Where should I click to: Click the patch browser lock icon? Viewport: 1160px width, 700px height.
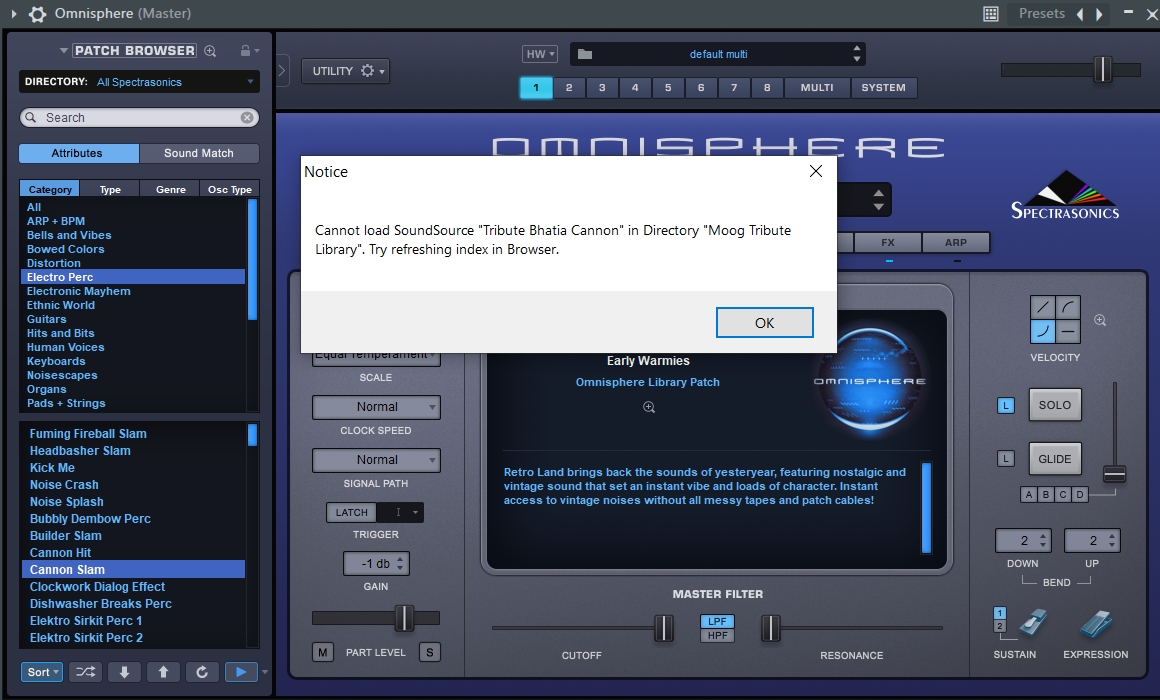(x=245, y=51)
